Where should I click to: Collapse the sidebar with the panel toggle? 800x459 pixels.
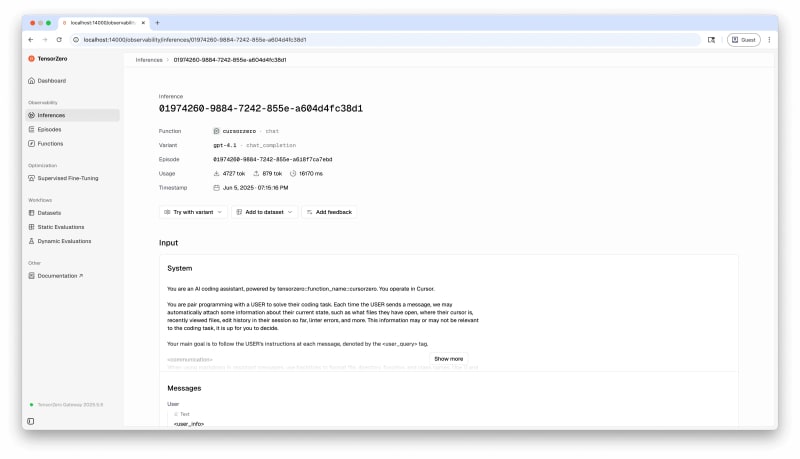[31, 421]
